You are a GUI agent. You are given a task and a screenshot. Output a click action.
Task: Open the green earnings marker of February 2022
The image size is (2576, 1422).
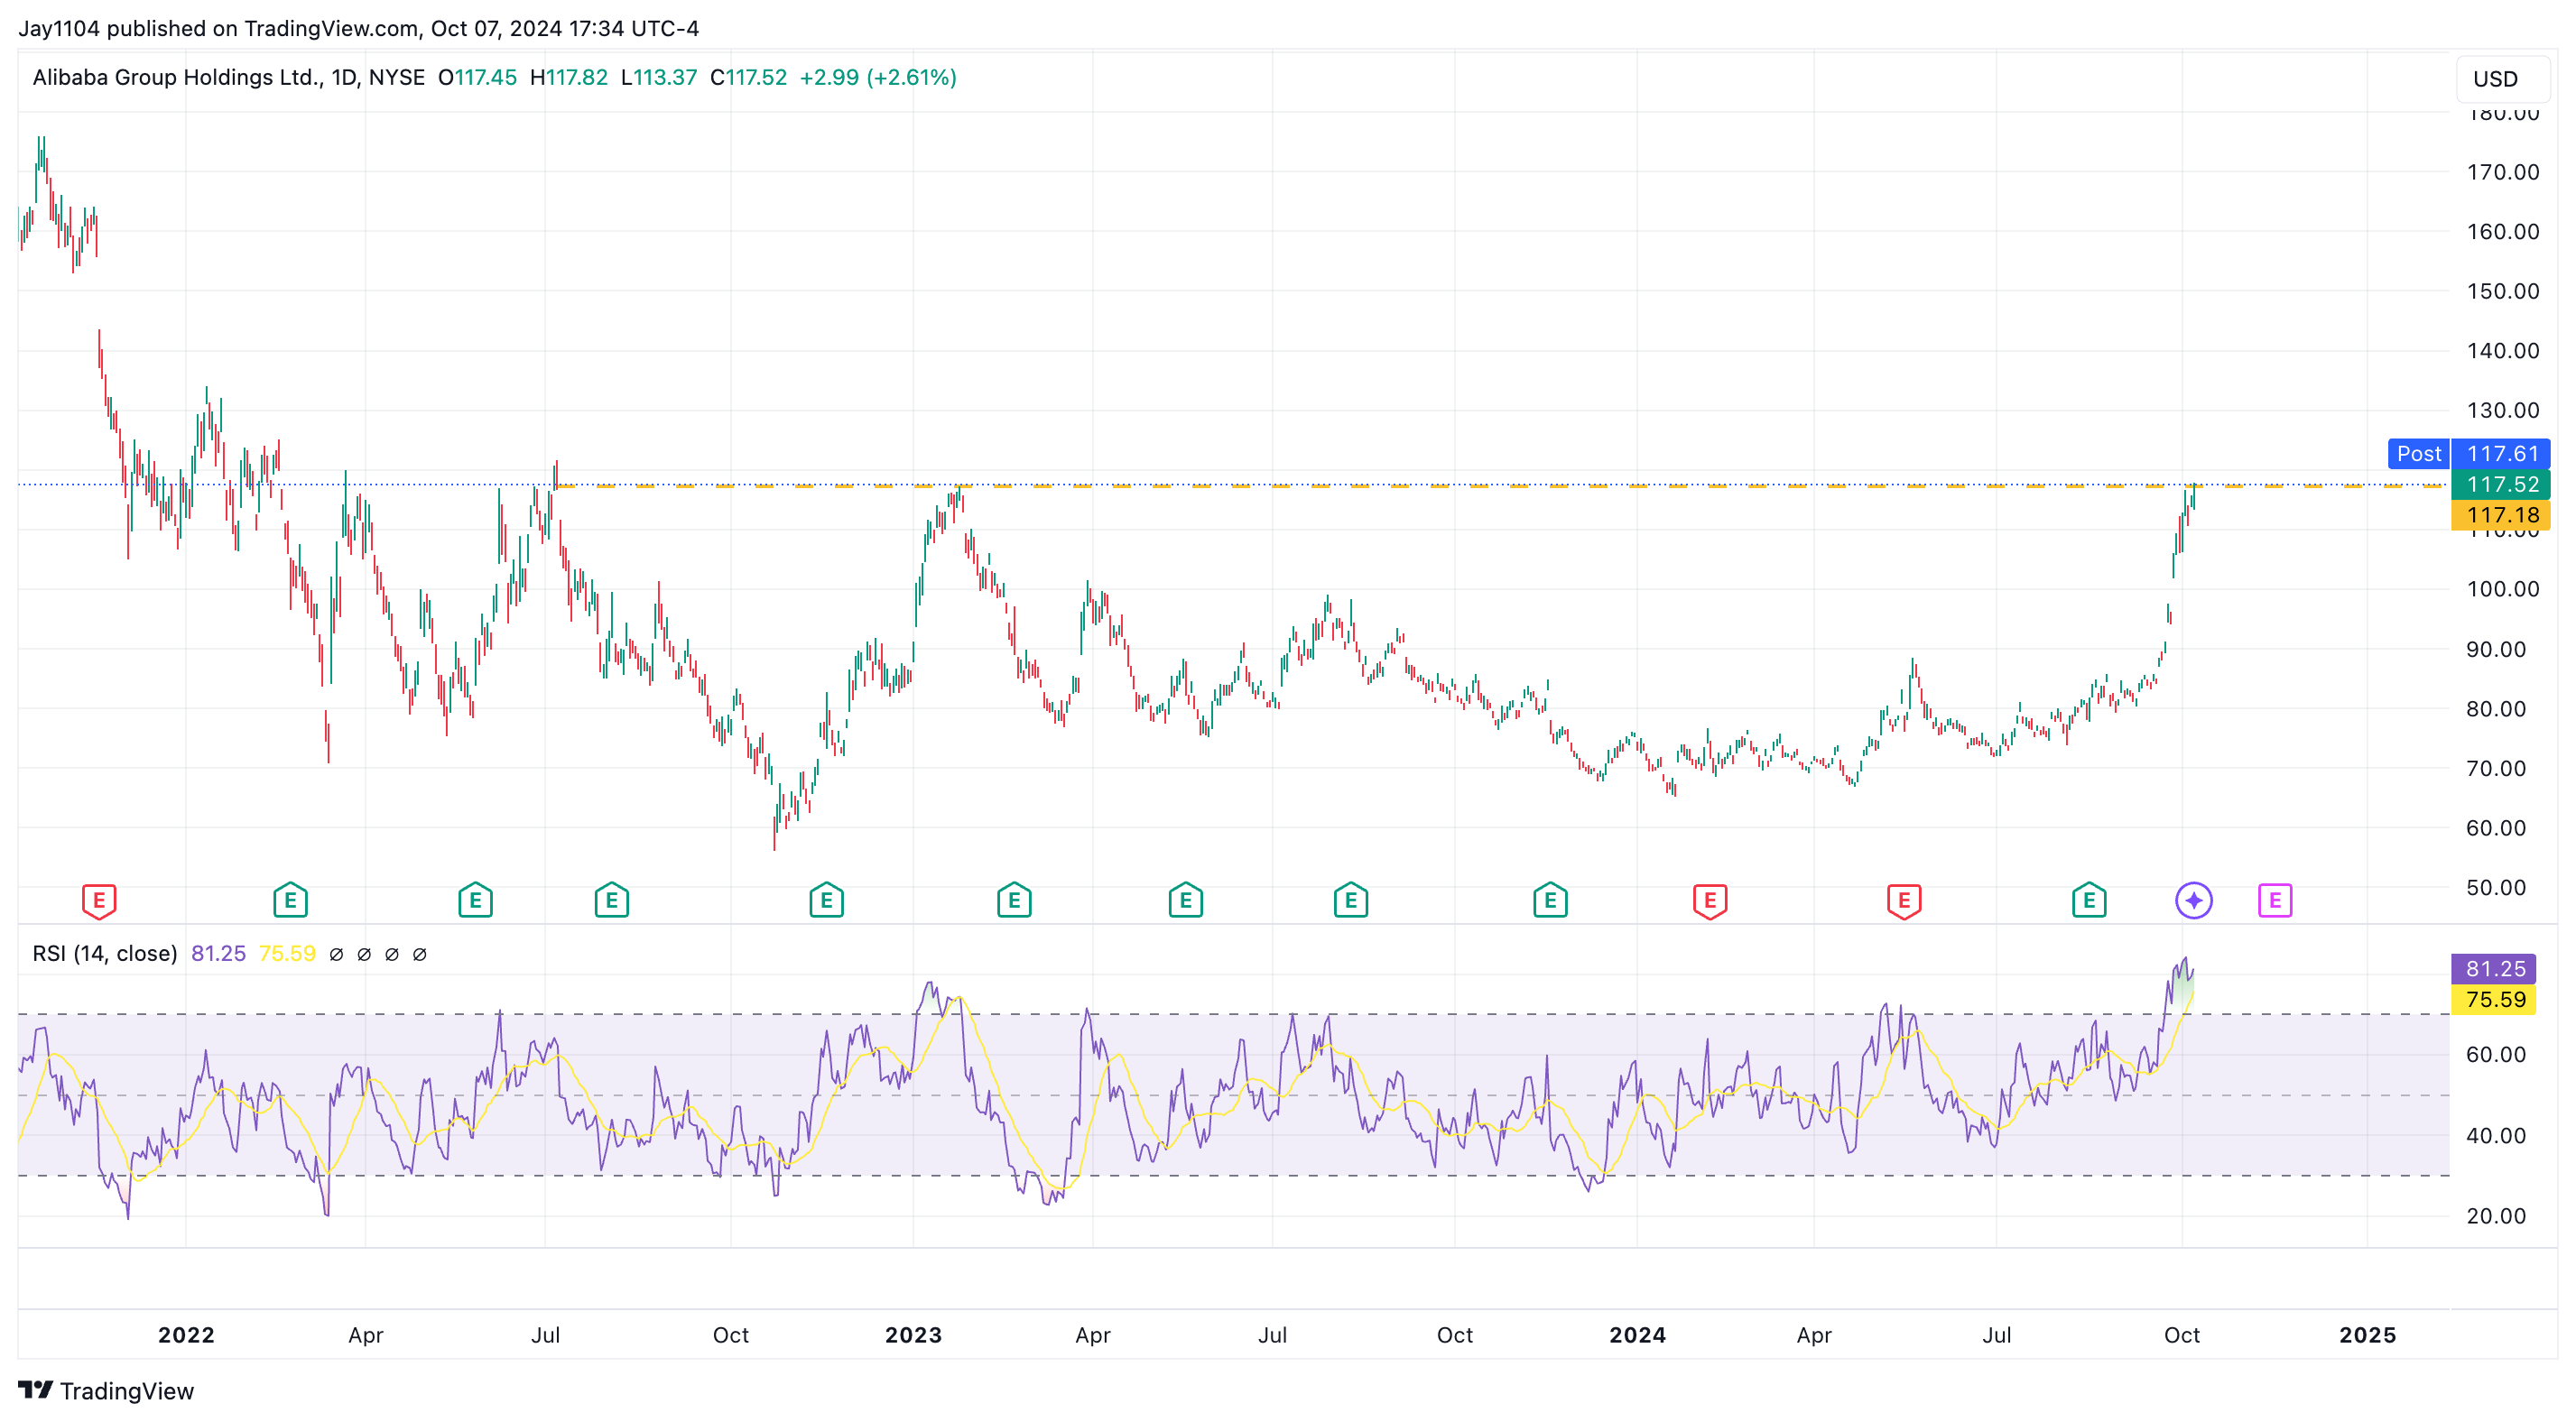click(290, 901)
